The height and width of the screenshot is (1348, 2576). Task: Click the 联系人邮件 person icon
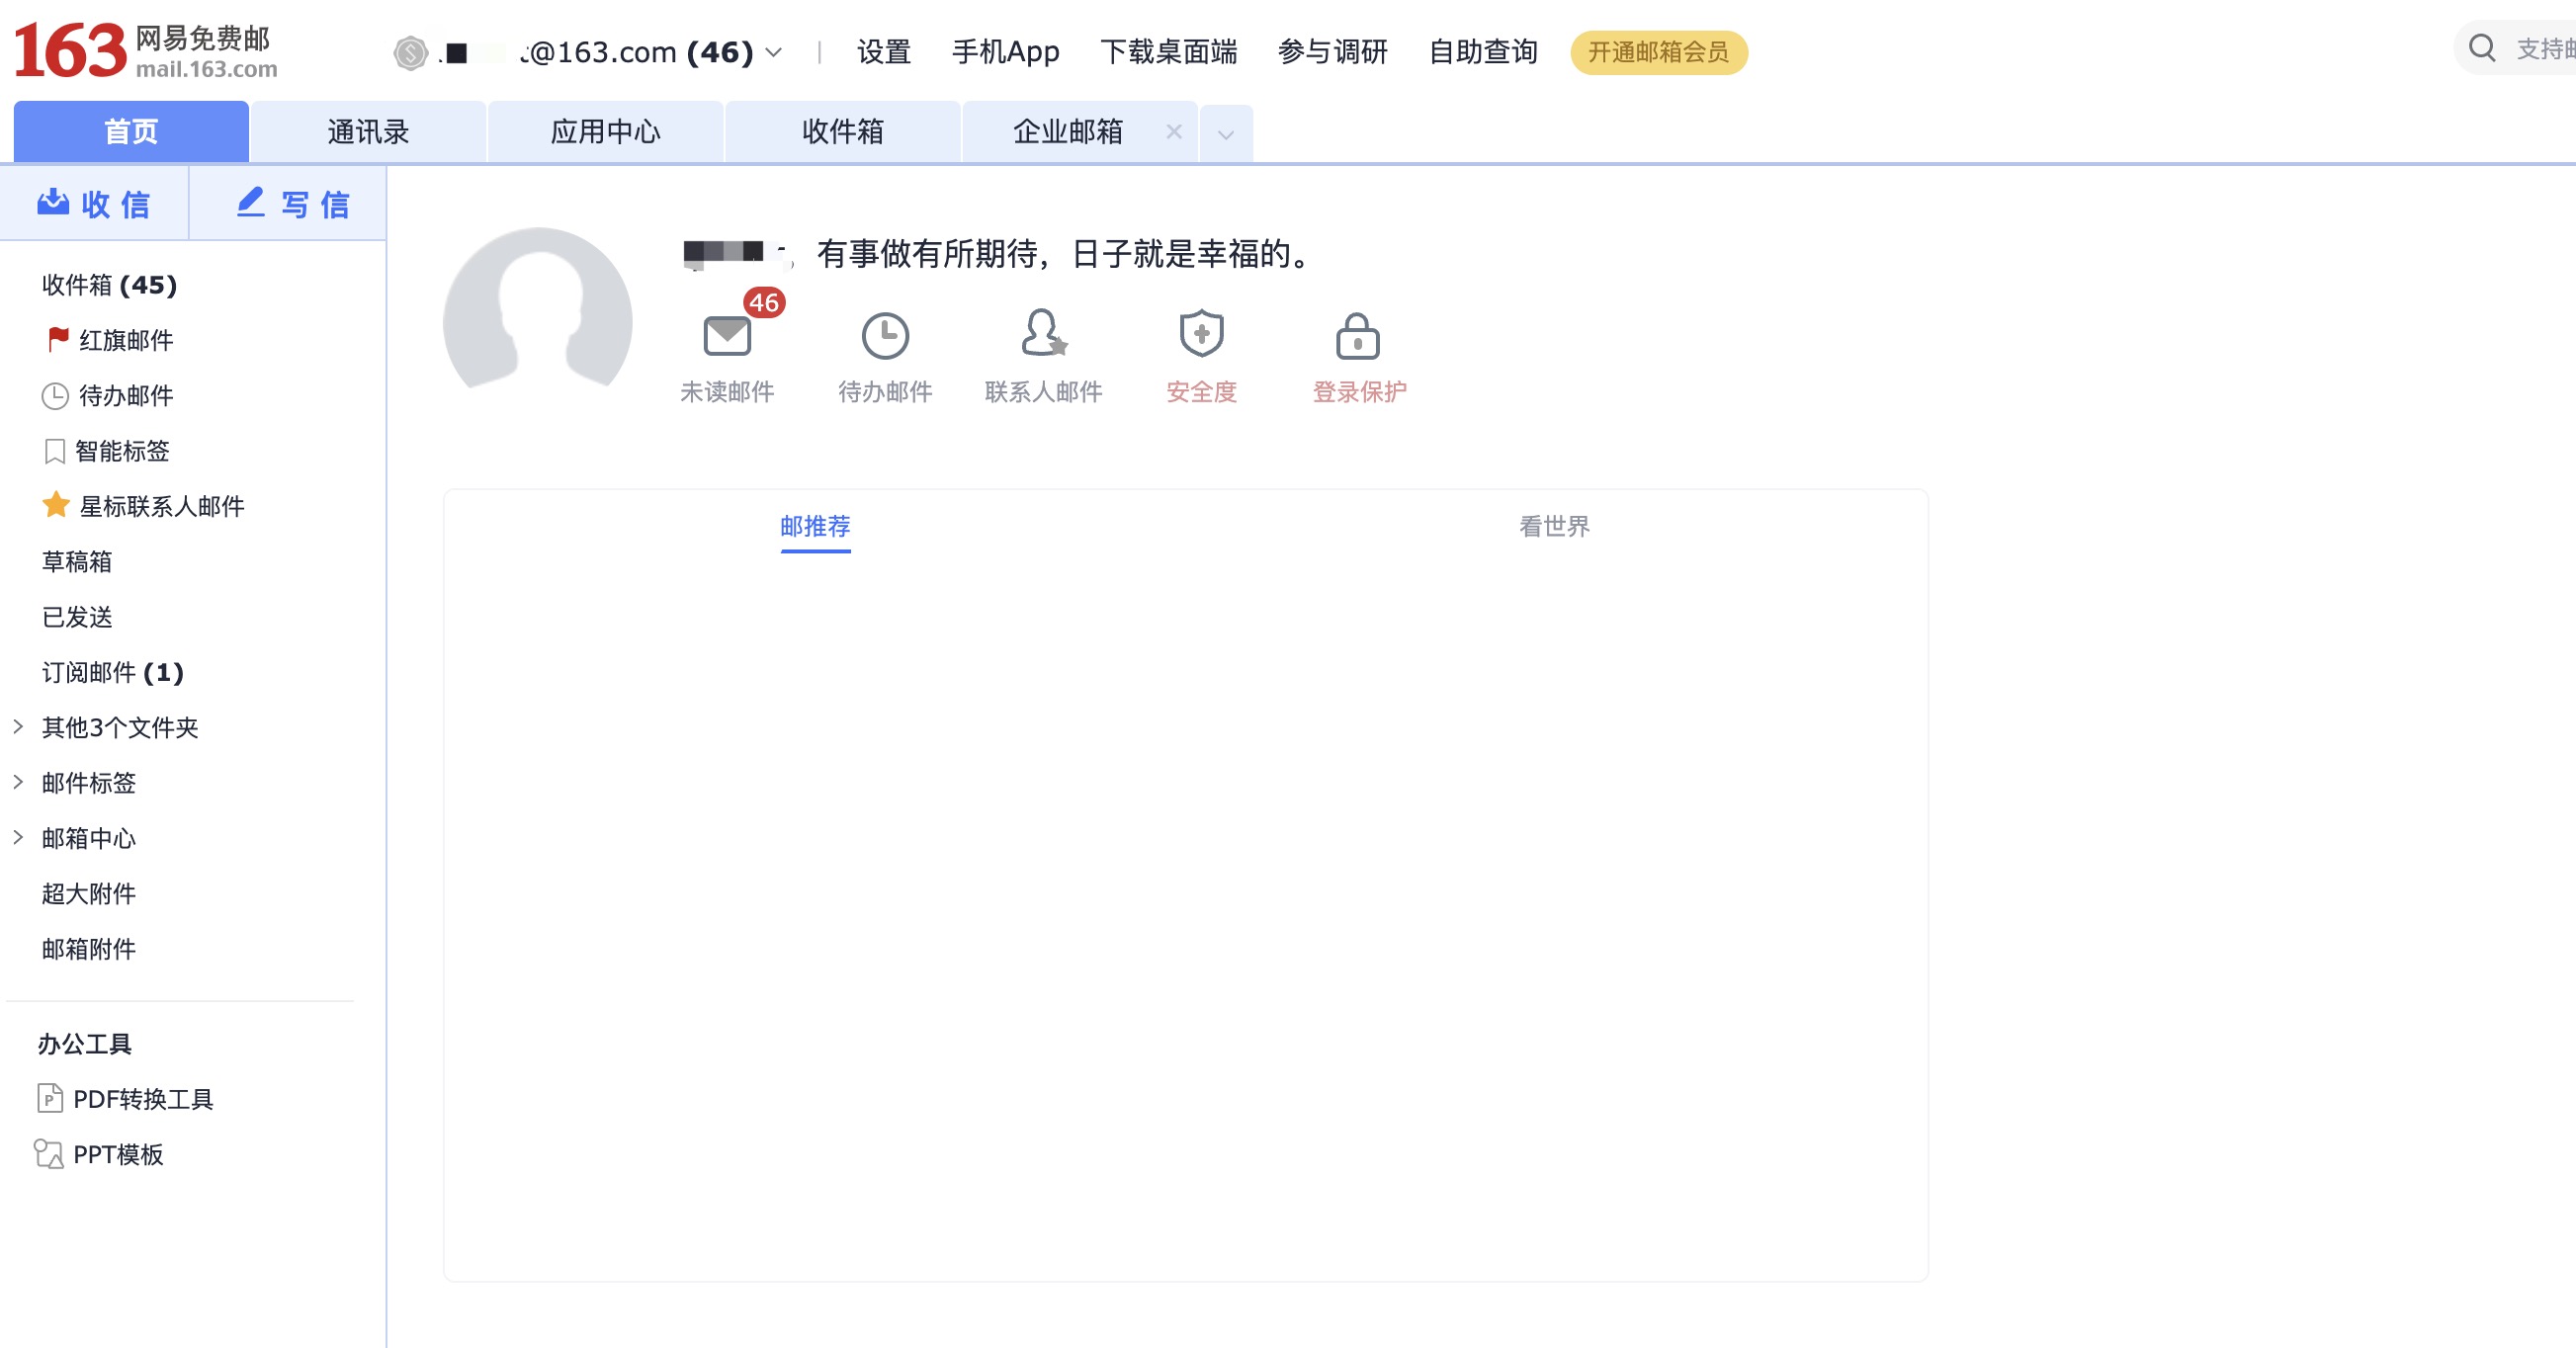[x=1044, y=333]
